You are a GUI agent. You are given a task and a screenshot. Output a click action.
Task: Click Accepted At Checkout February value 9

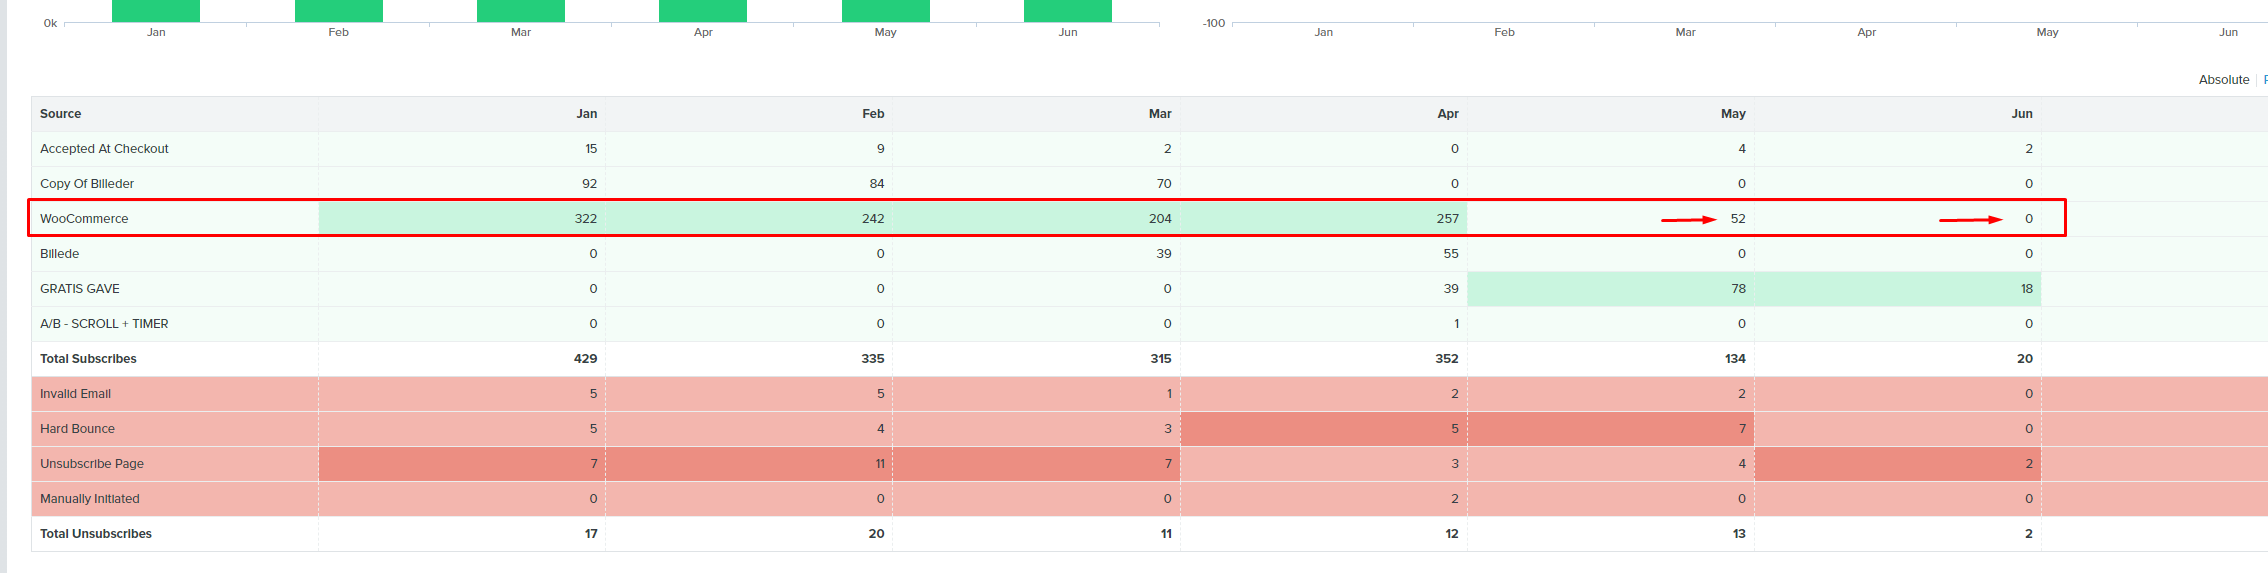(x=881, y=149)
